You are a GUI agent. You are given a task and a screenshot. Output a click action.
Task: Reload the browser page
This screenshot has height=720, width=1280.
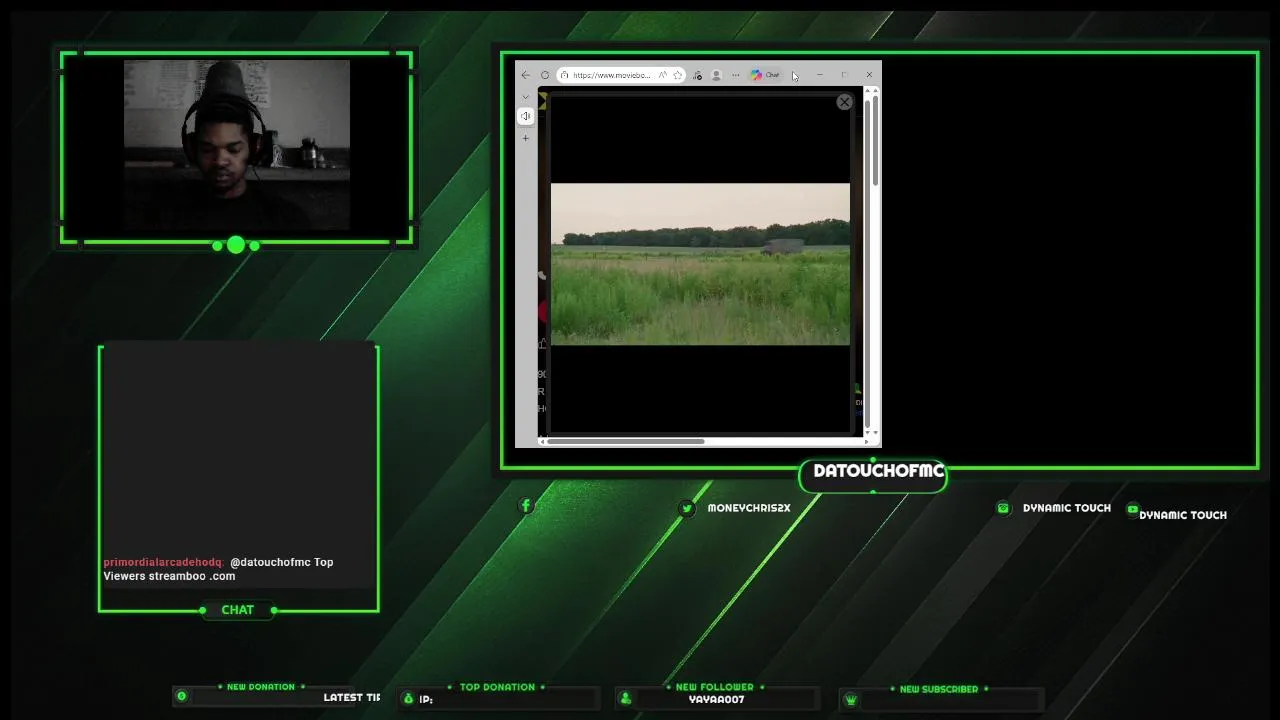pyautogui.click(x=545, y=75)
